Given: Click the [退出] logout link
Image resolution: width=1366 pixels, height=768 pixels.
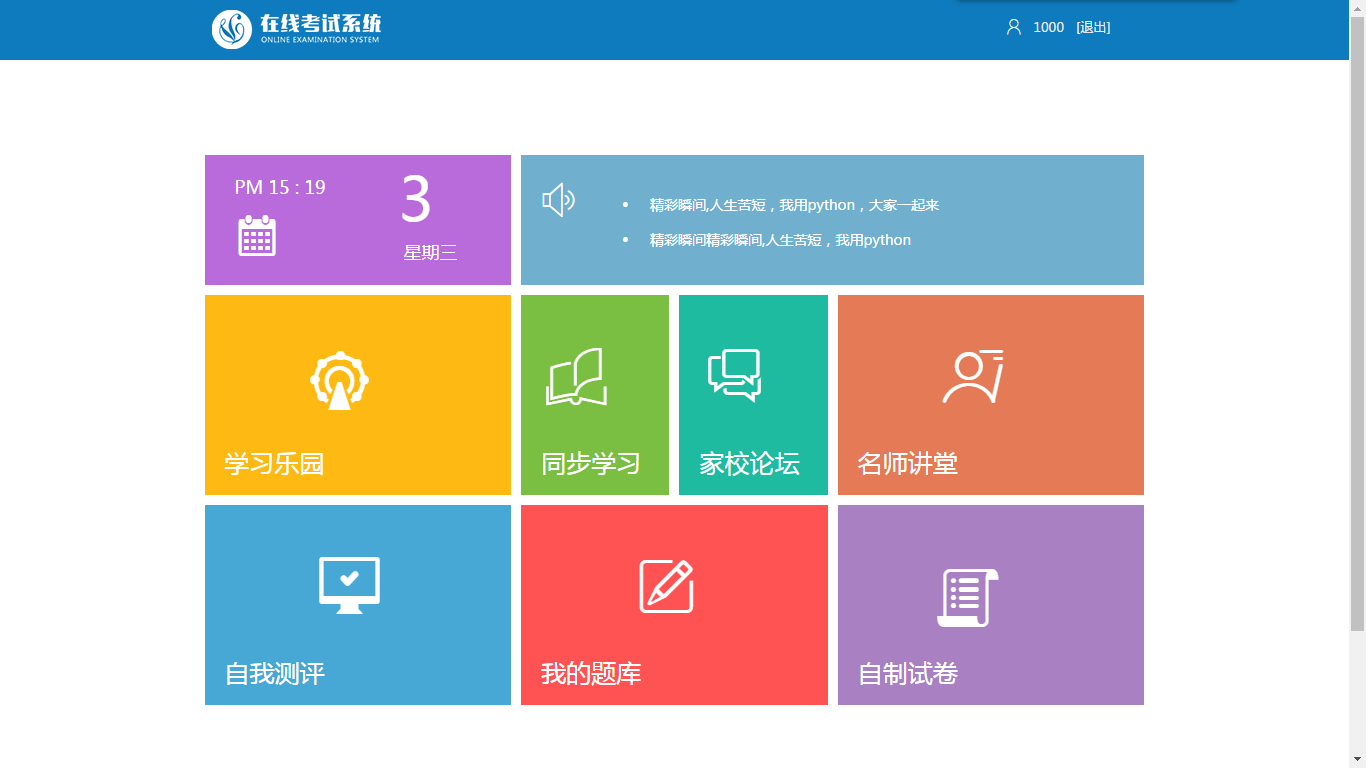Looking at the screenshot, I should (x=1093, y=27).
